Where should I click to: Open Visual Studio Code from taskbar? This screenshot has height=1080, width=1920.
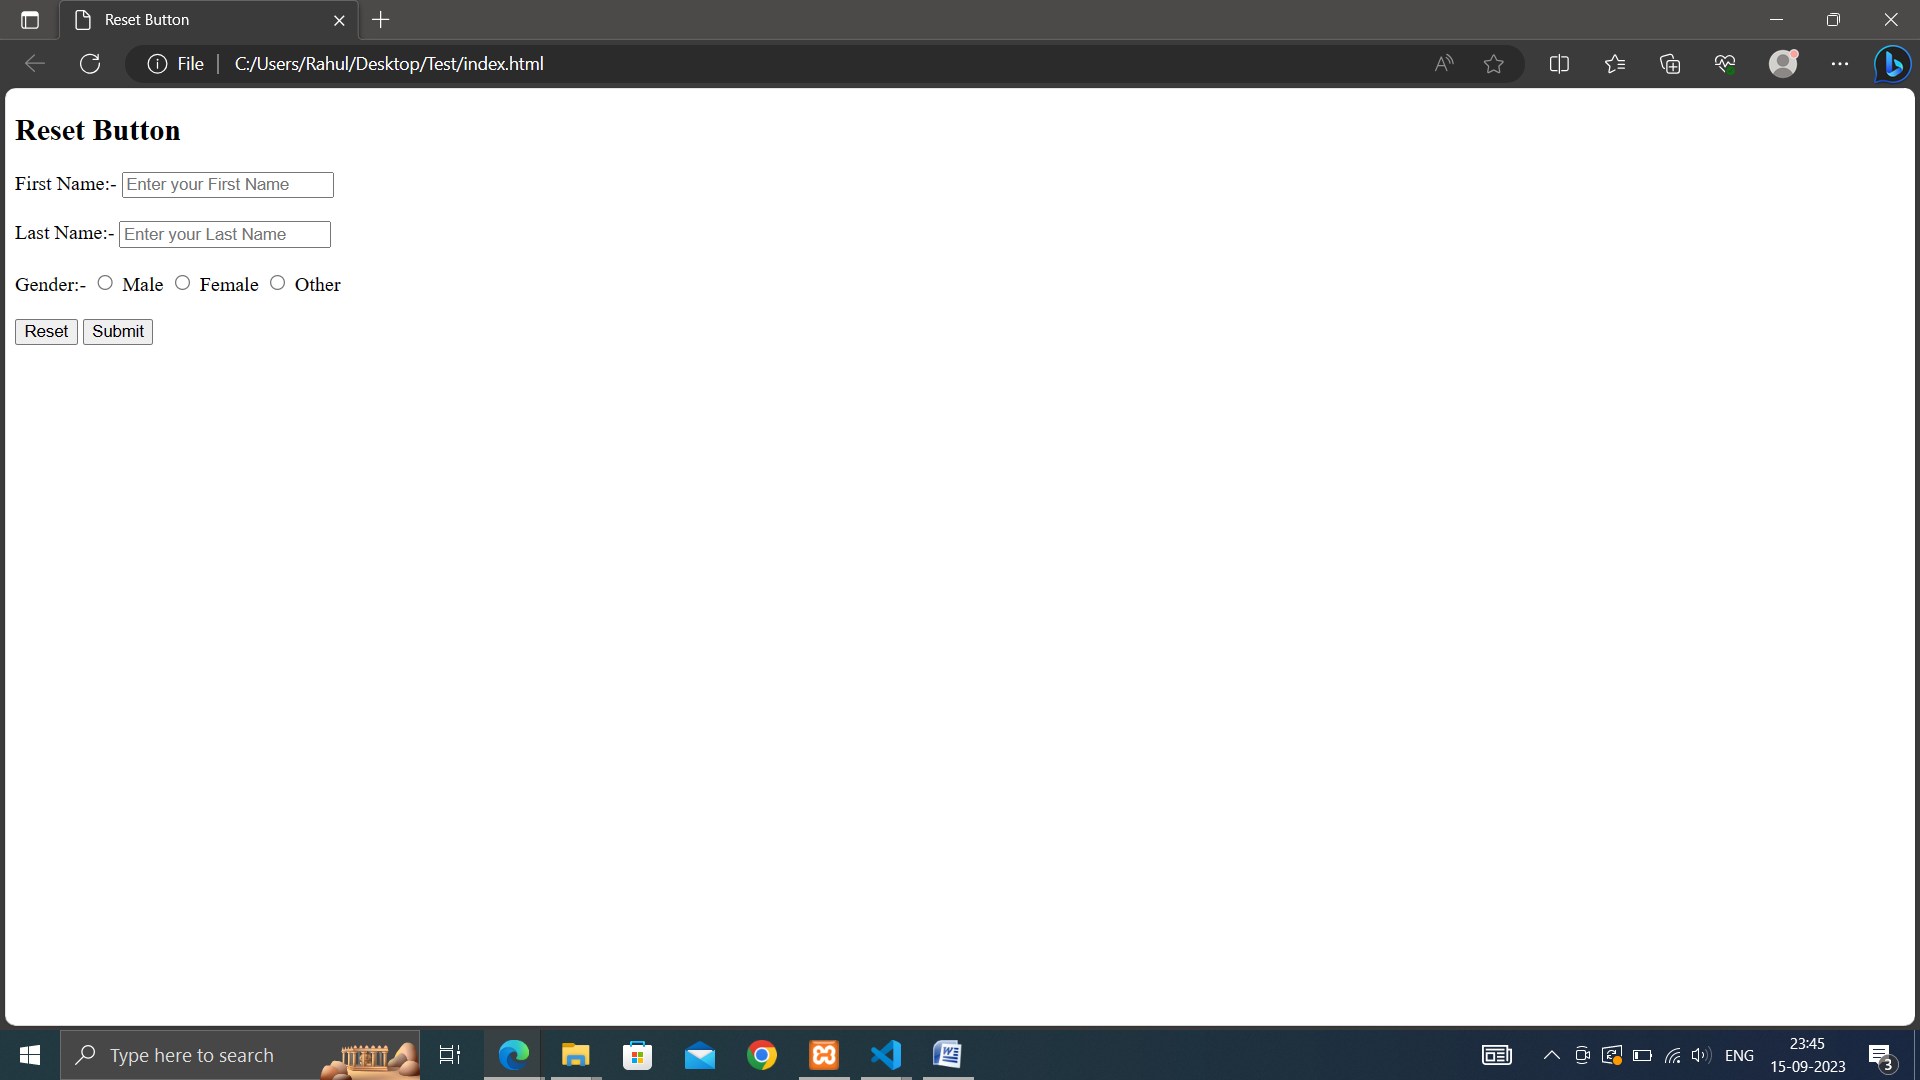tap(886, 1055)
